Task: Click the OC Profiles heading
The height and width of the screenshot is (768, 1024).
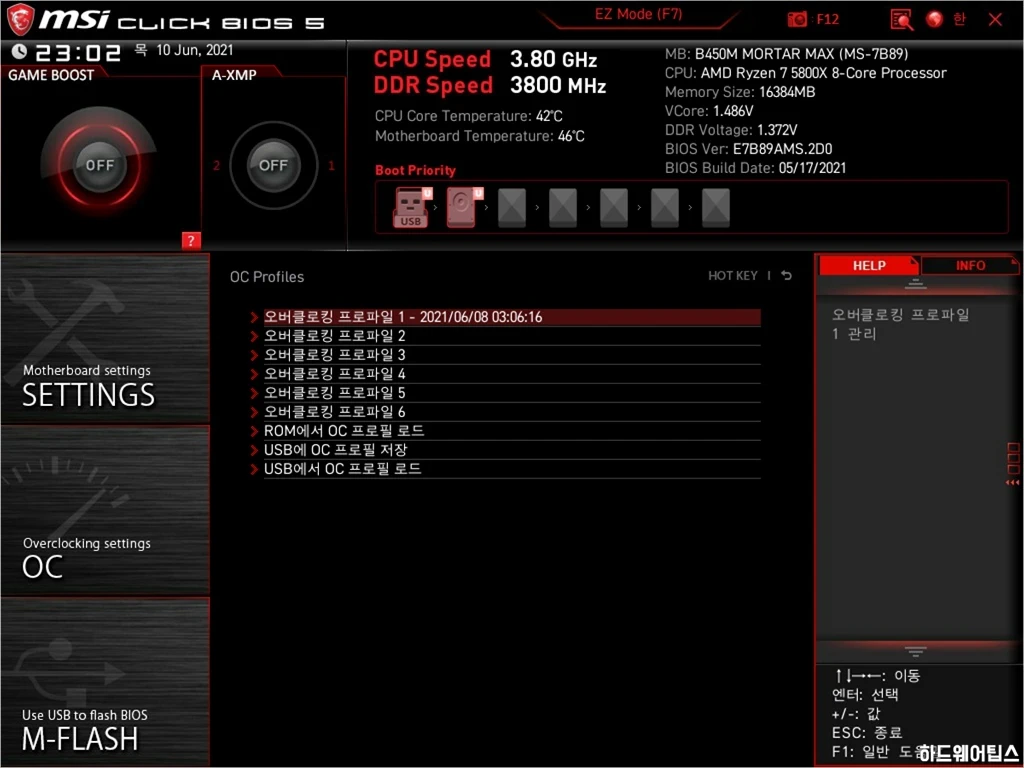Action: tap(266, 277)
